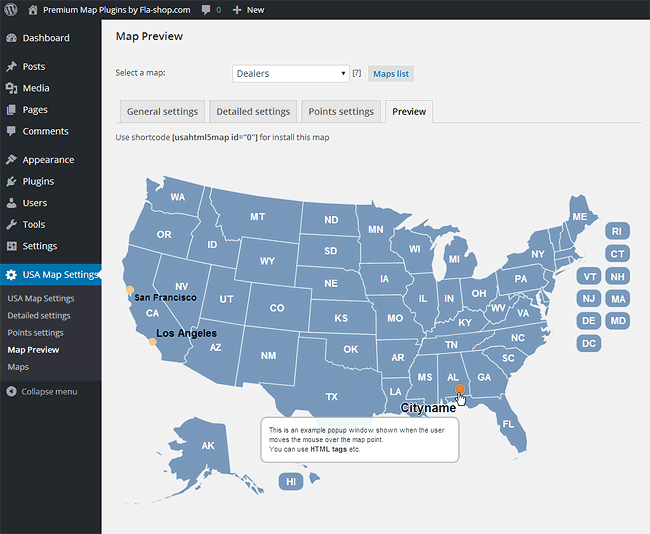Viewport: 650px width, 534px height.
Task: Click the Settings sidebar icon
Action: pyautogui.click(x=12, y=246)
